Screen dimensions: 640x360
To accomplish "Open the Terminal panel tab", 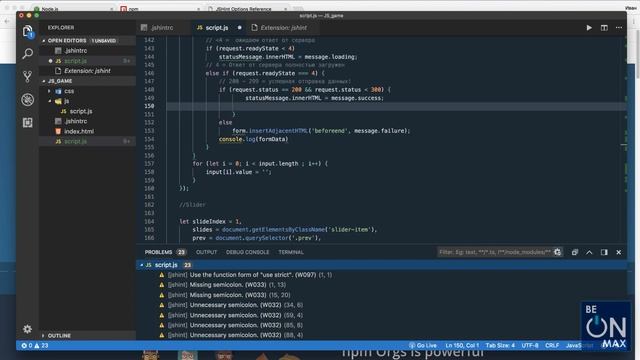I will tap(291, 252).
